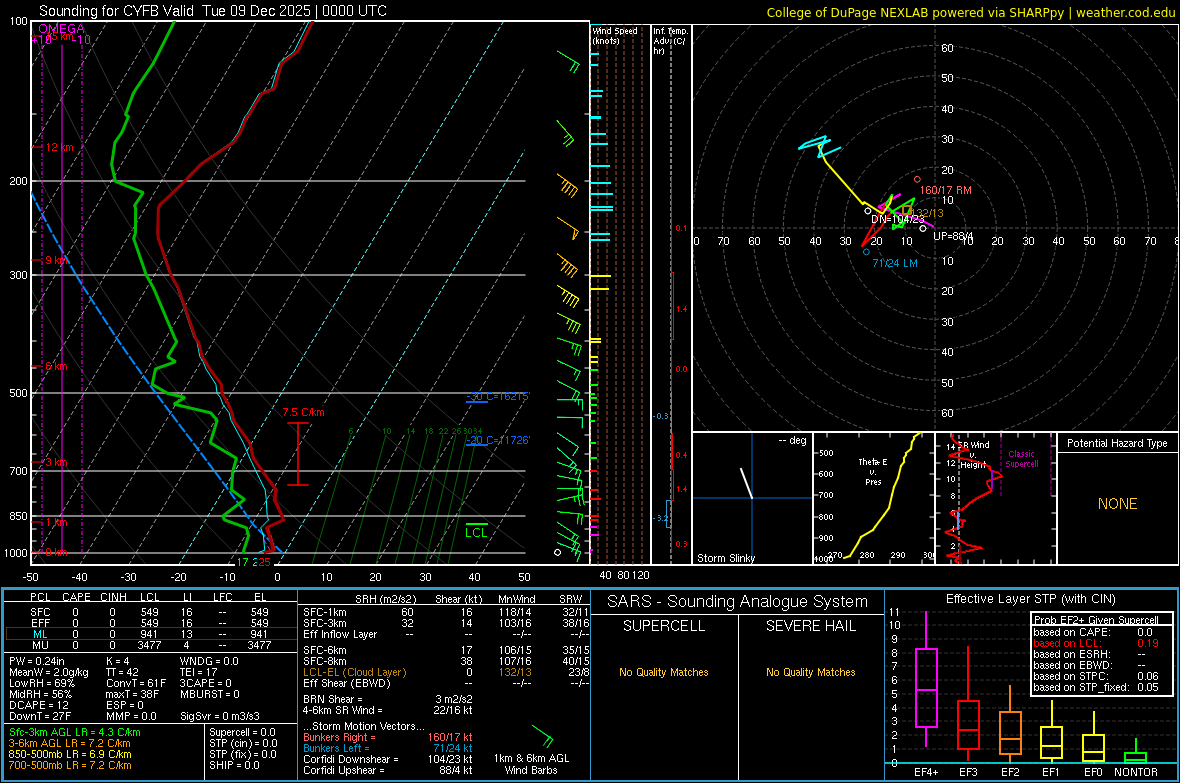Image resolution: width=1180 pixels, height=783 pixels.
Task: Click the SUPERCELL column header
Action: click(x=664, y=626)
